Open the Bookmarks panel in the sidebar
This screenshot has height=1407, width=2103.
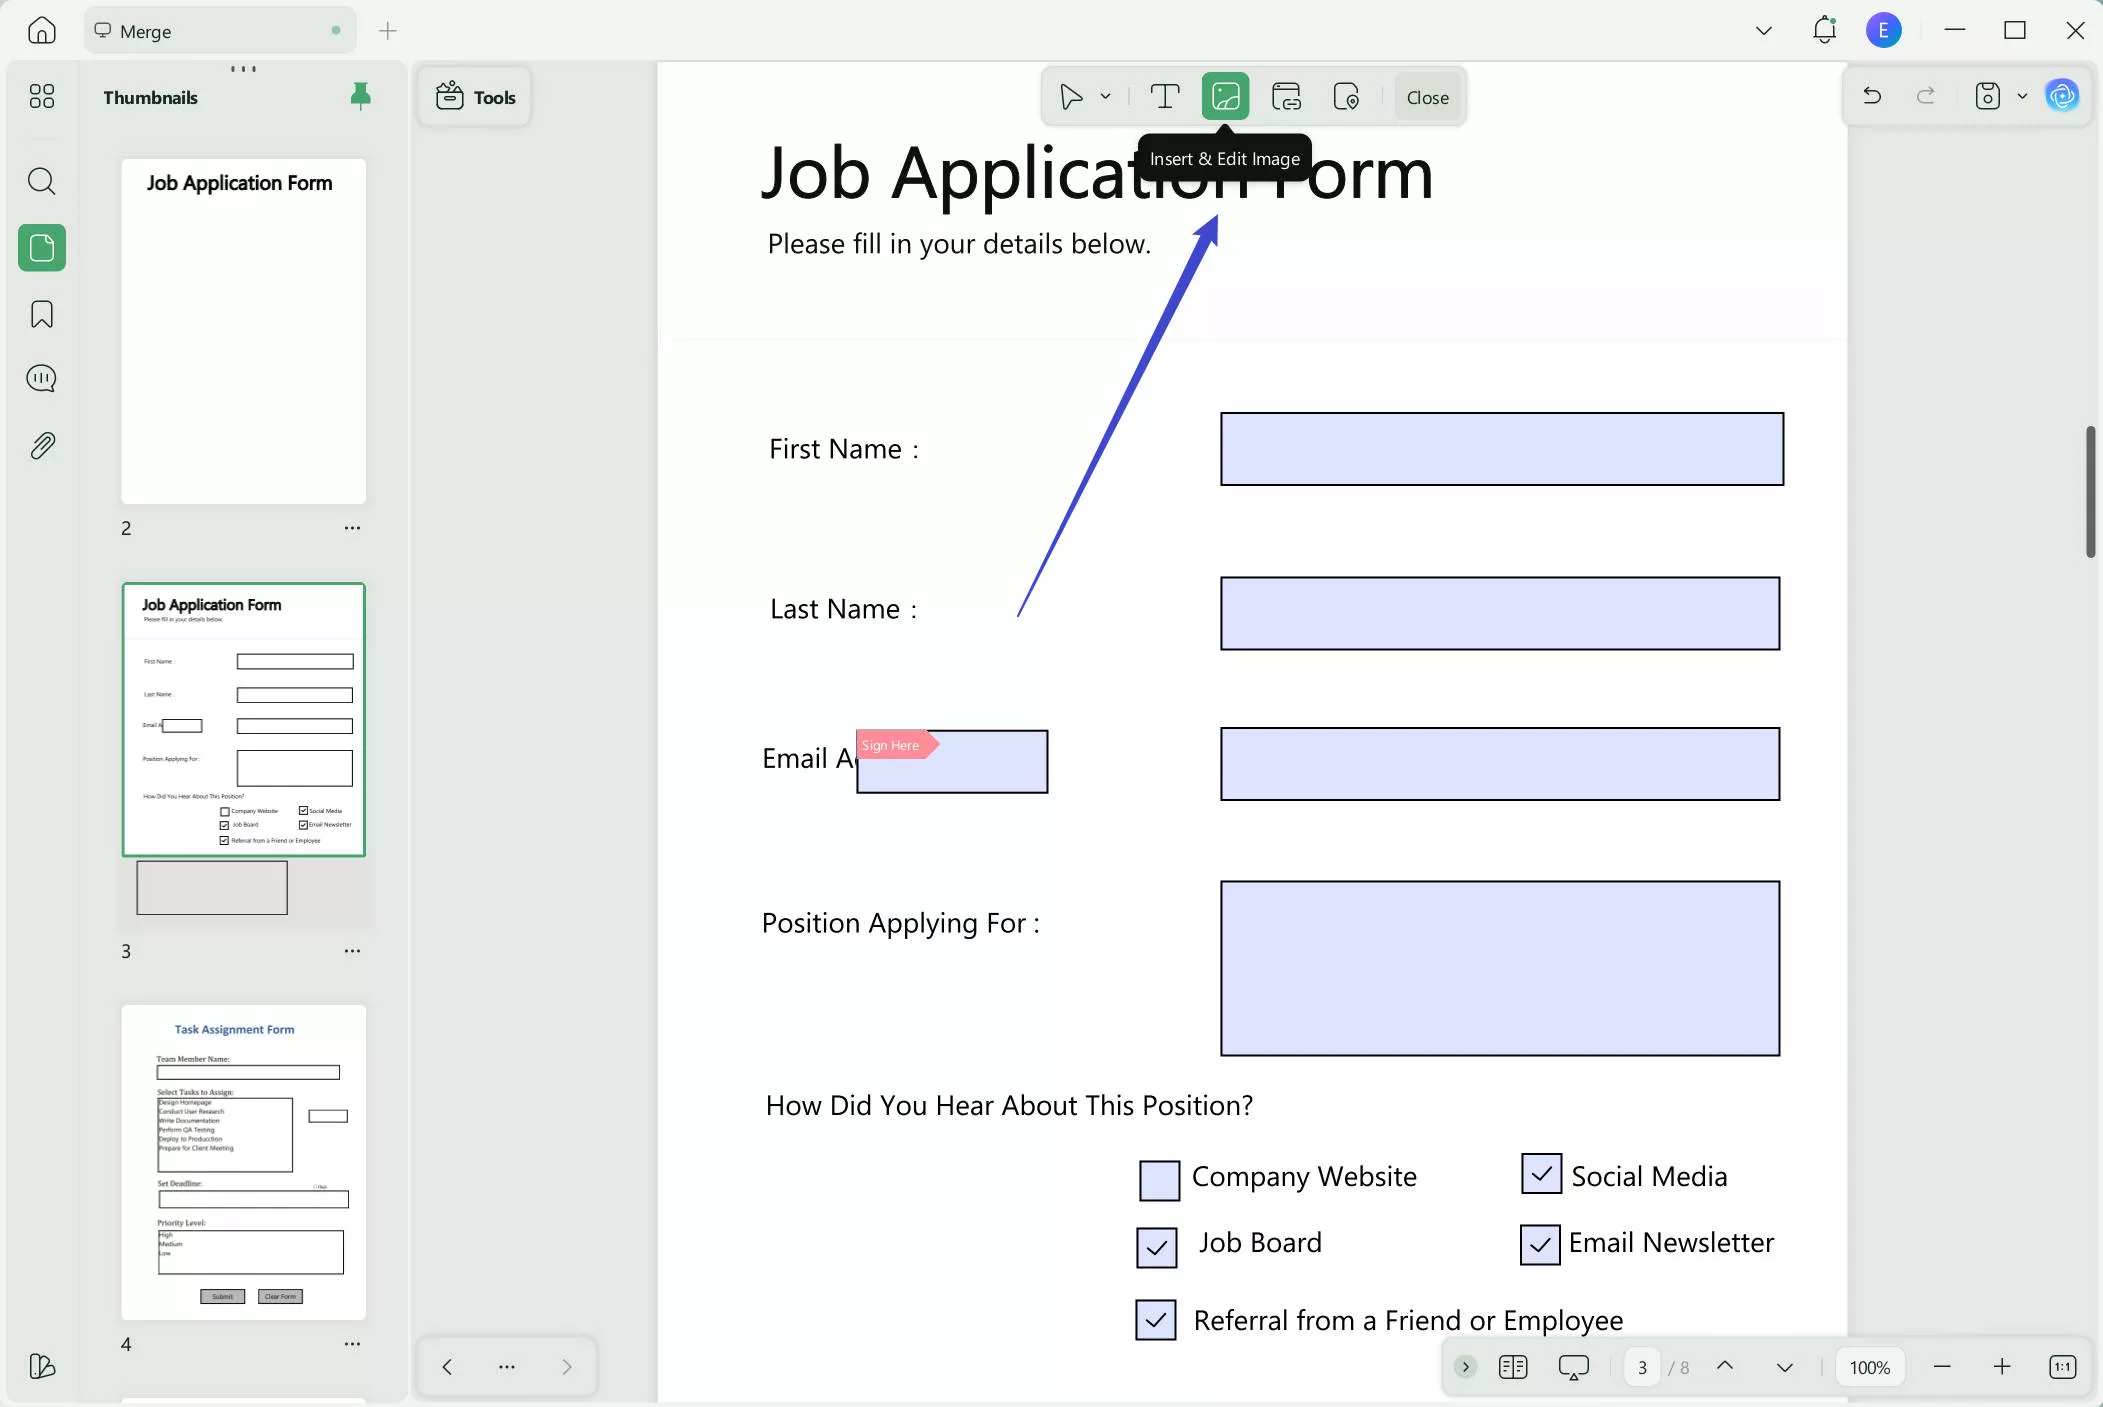pyautogui.click(x=41, y=314)
